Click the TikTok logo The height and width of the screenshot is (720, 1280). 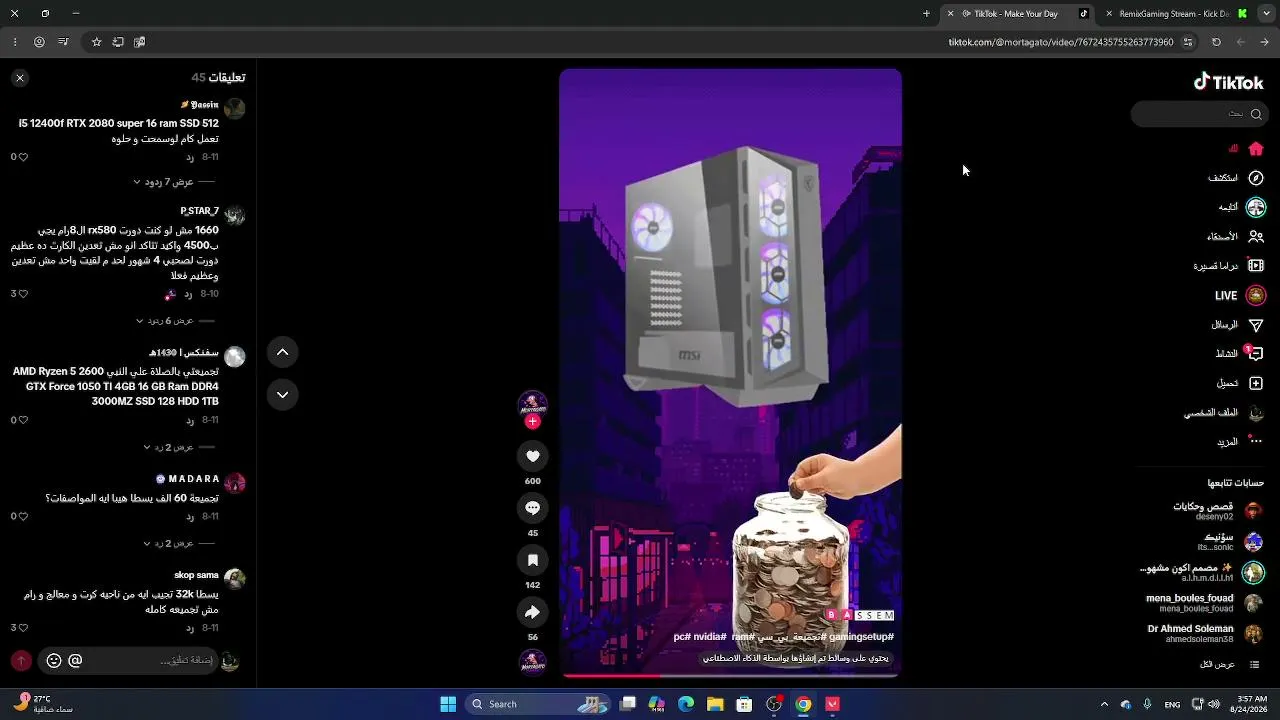1229,82
